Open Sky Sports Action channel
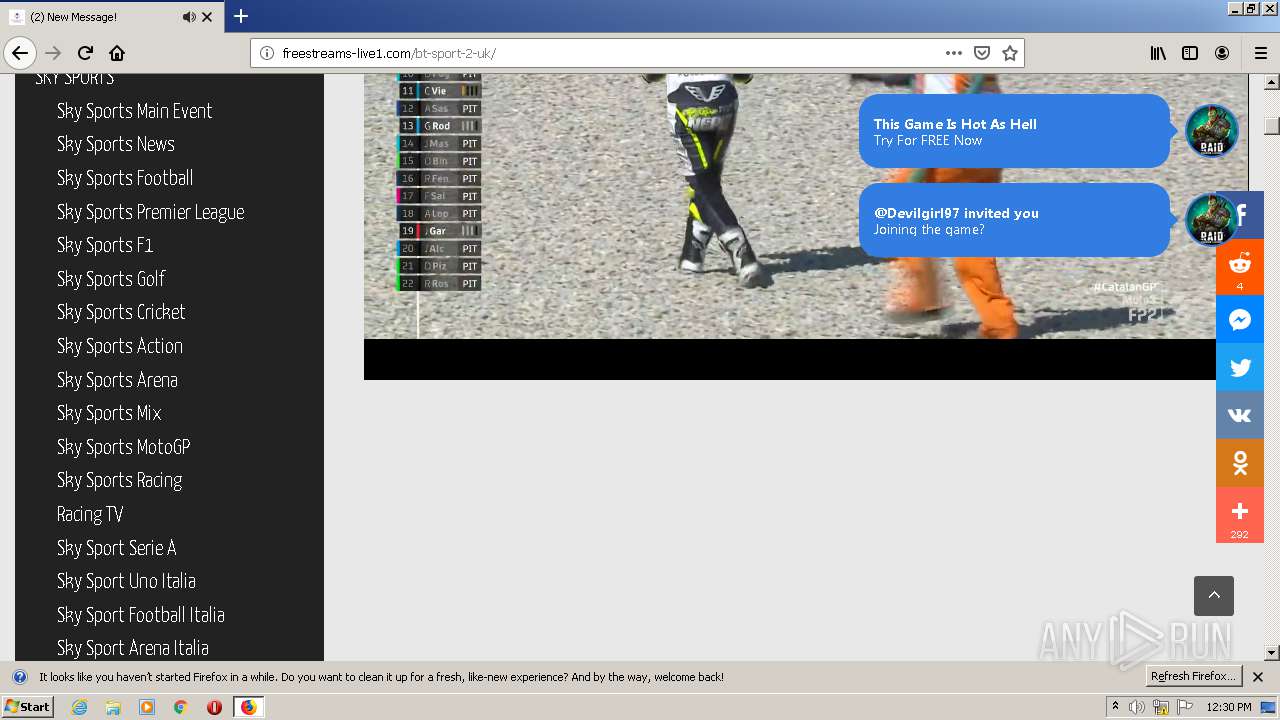 tap(120, 346)
